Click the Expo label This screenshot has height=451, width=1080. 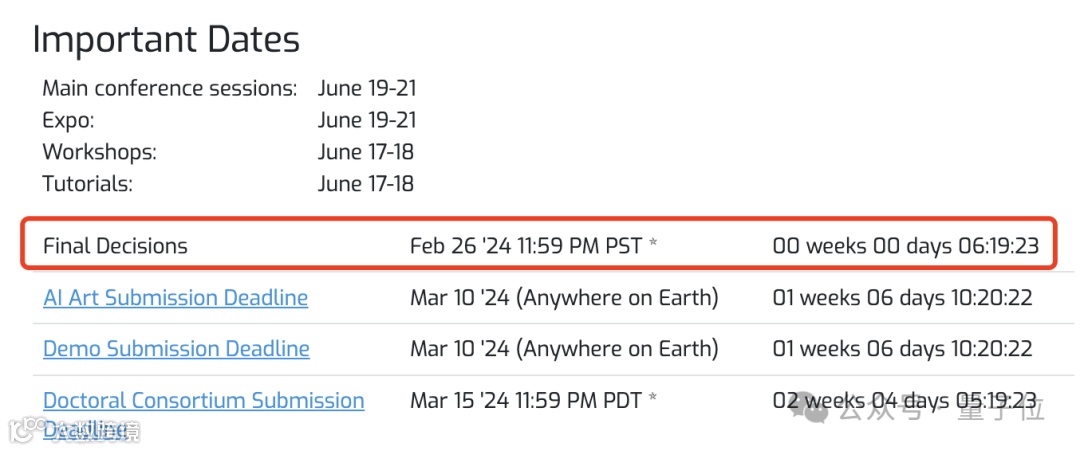point(68,120)
